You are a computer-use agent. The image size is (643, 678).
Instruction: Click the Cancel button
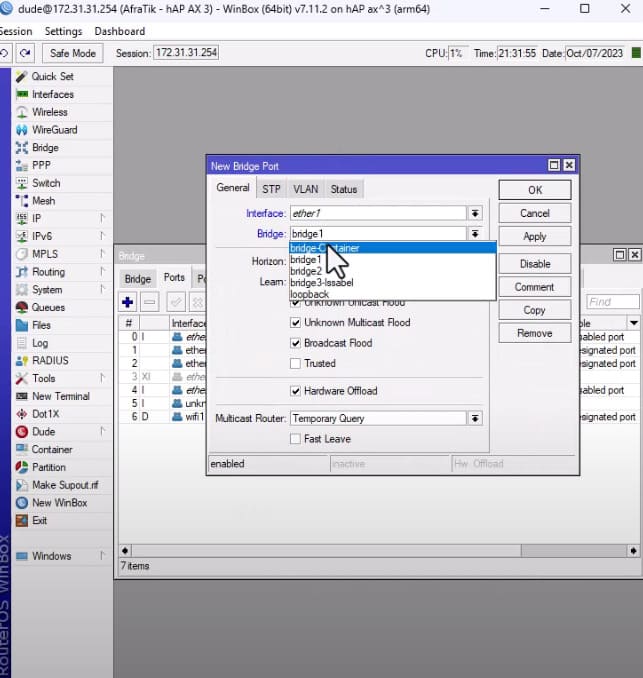(x=535, y=214)
